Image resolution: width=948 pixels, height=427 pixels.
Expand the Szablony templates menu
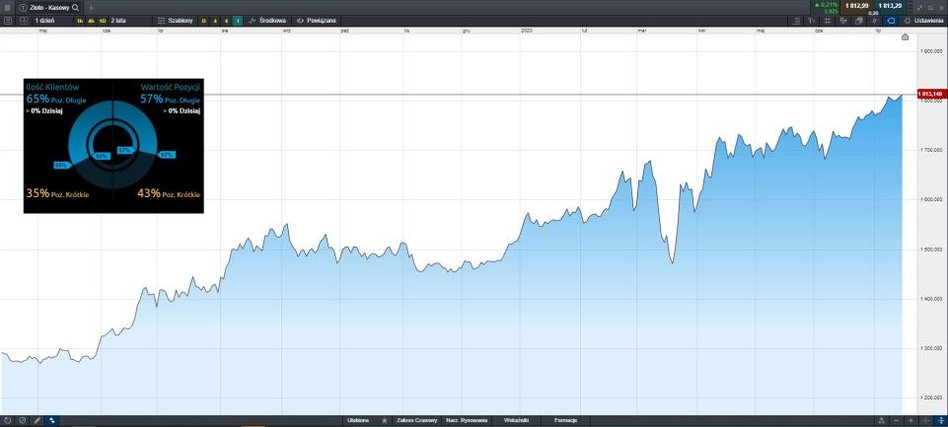tap(177, 19)
